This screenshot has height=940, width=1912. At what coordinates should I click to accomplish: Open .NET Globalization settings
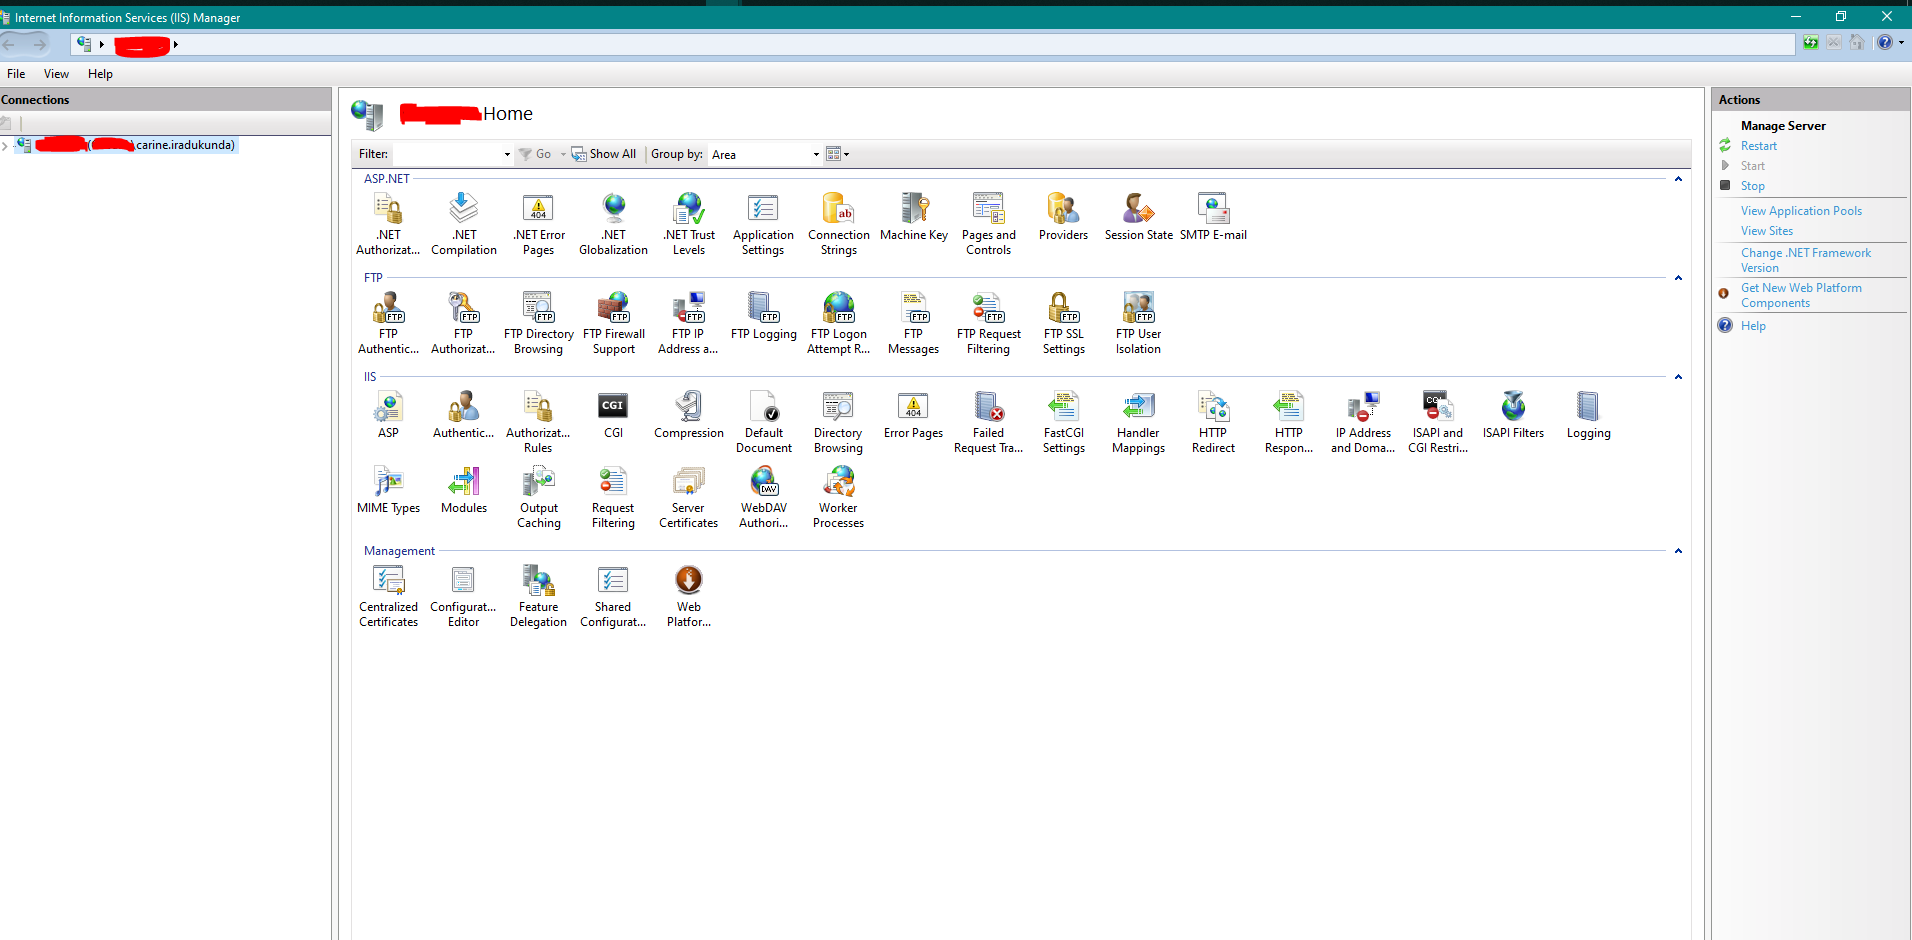614,224
